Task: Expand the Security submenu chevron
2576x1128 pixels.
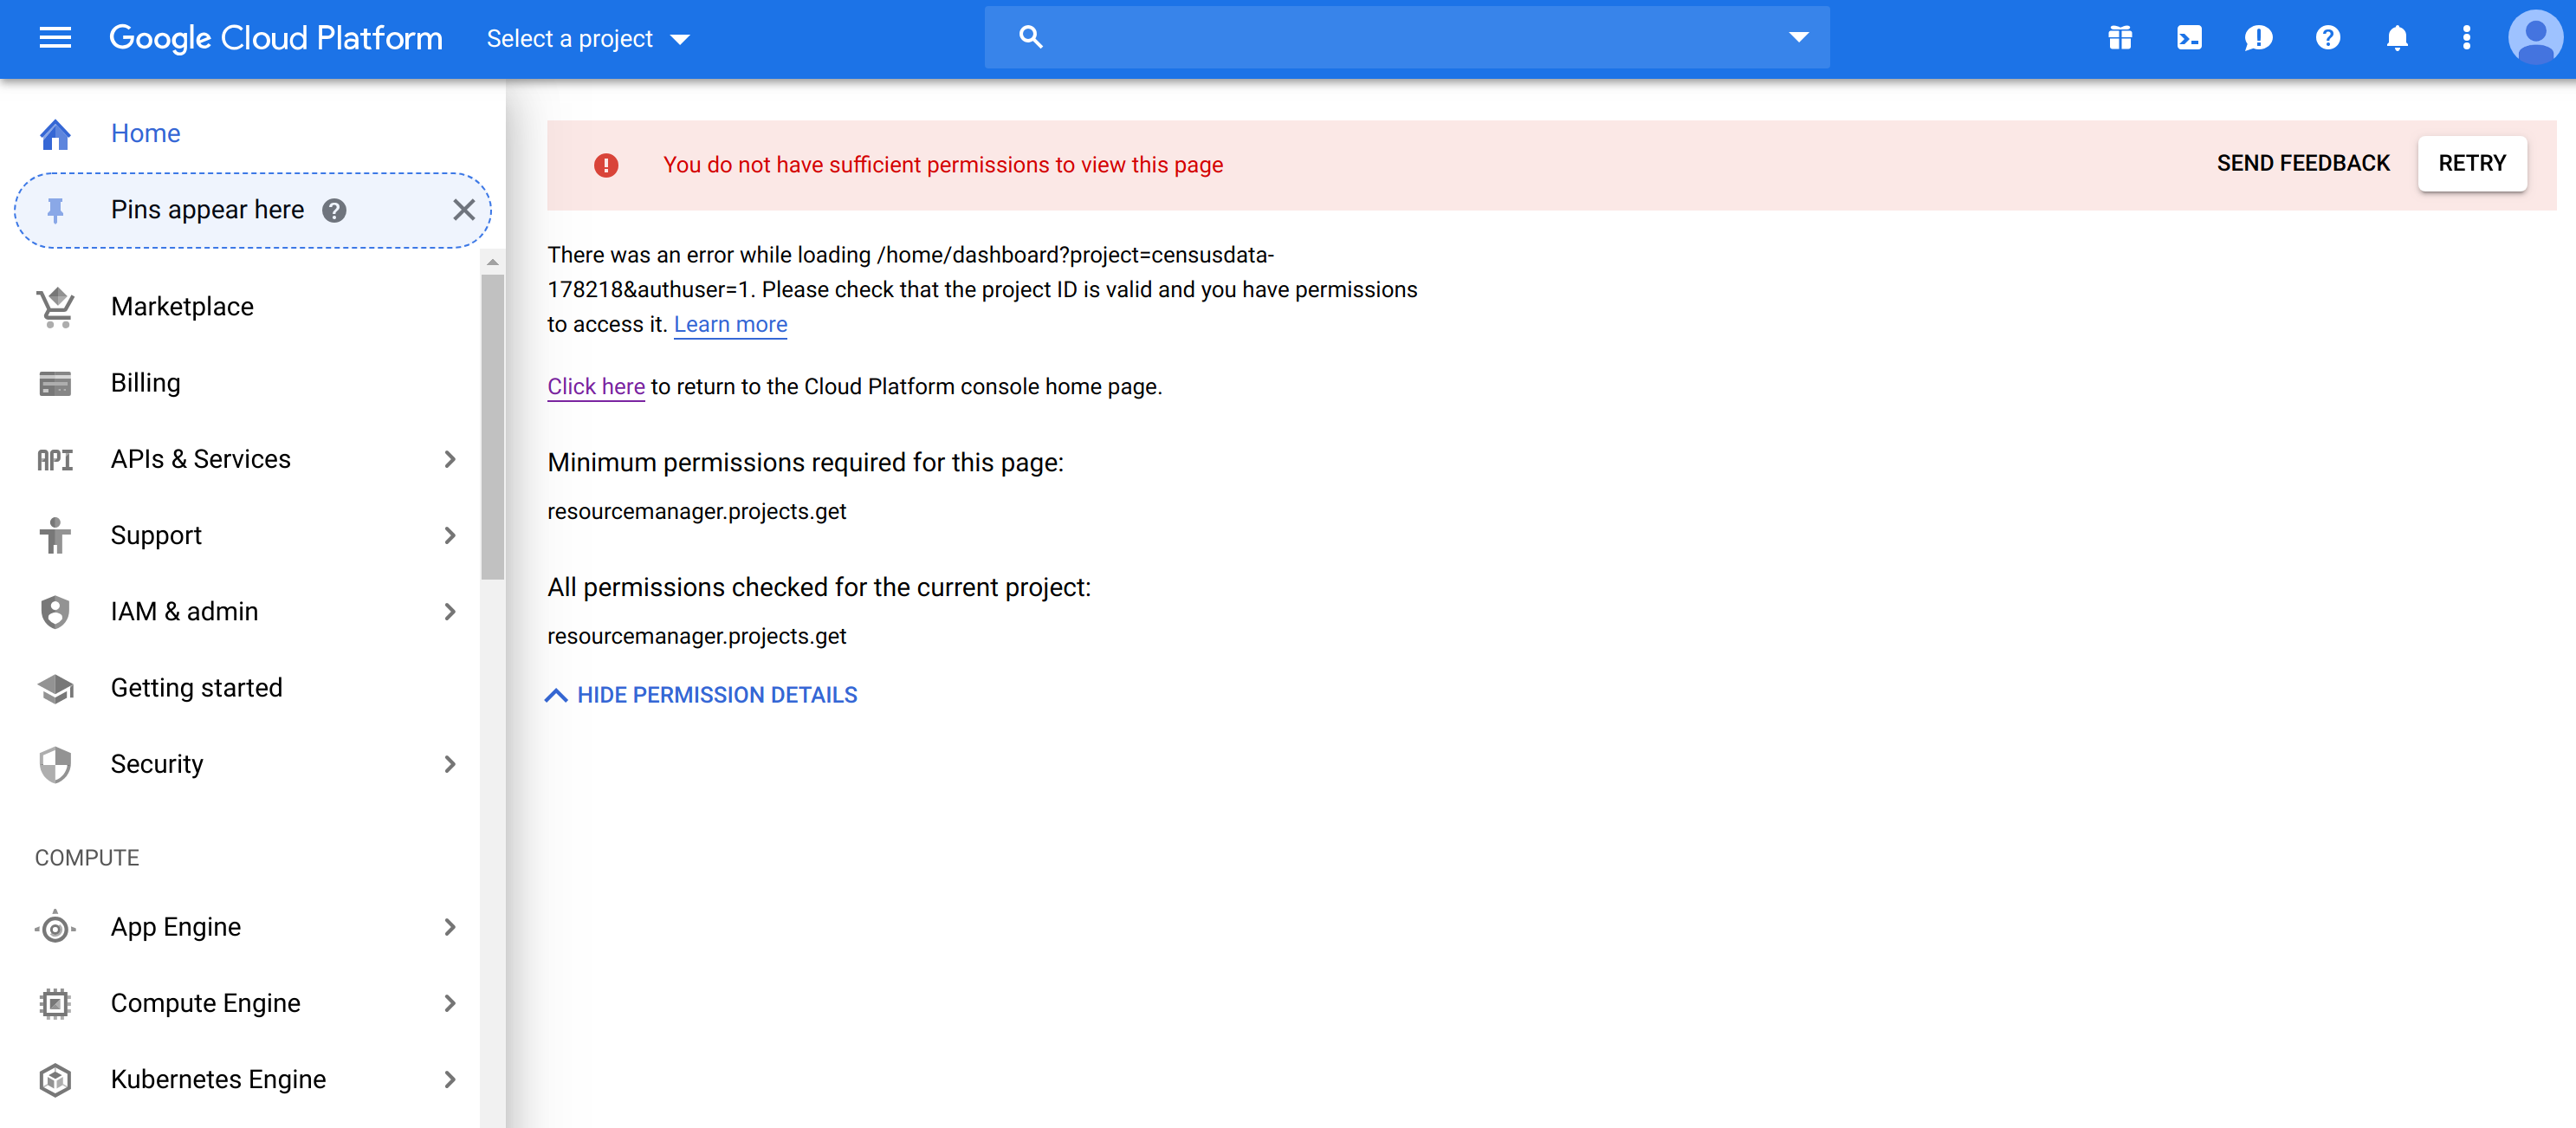Action: coord(450,764)
